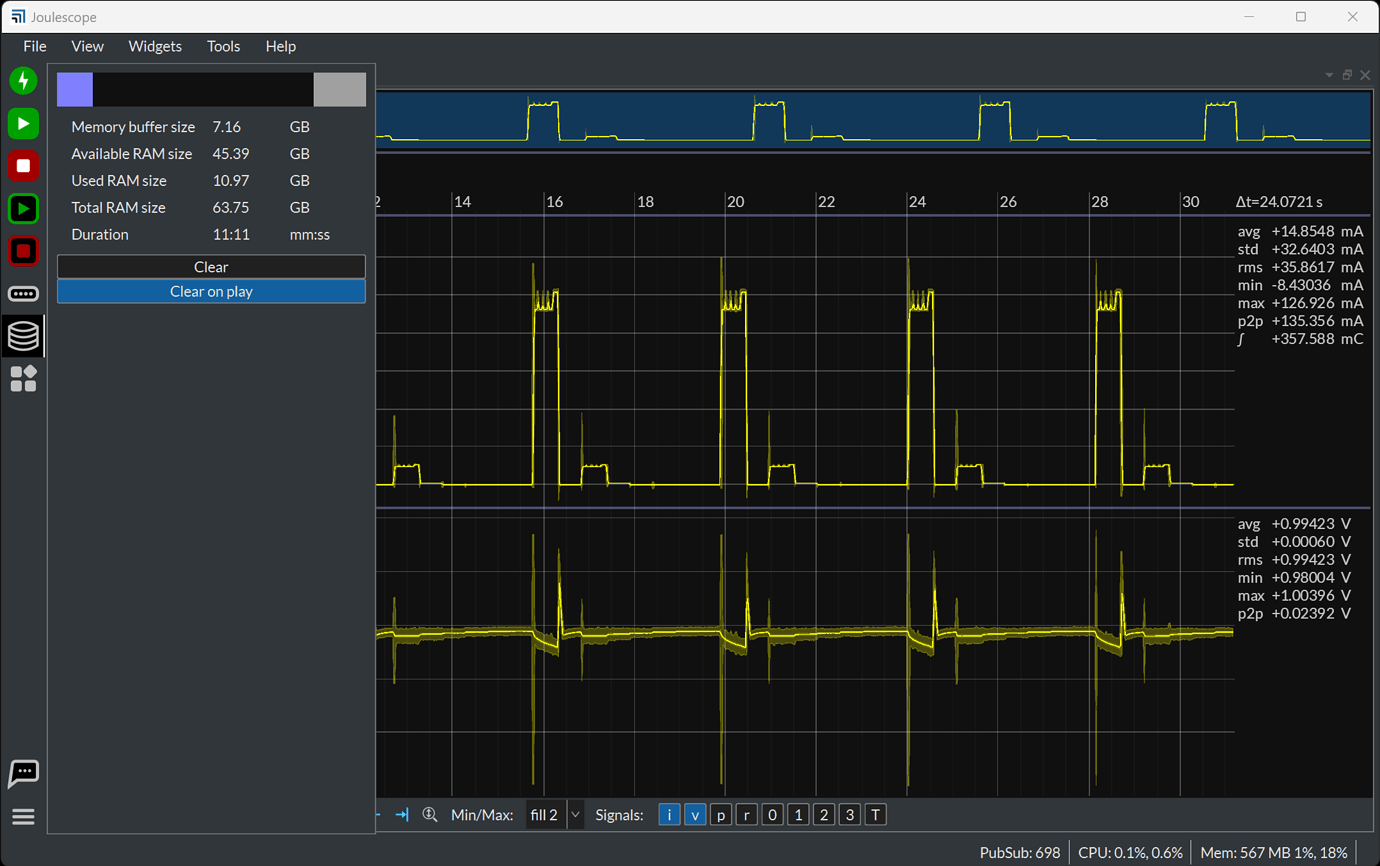The height and width of the screenshot is (866, 1380).
Task: Open the Widgets menu
Action: 155,46
